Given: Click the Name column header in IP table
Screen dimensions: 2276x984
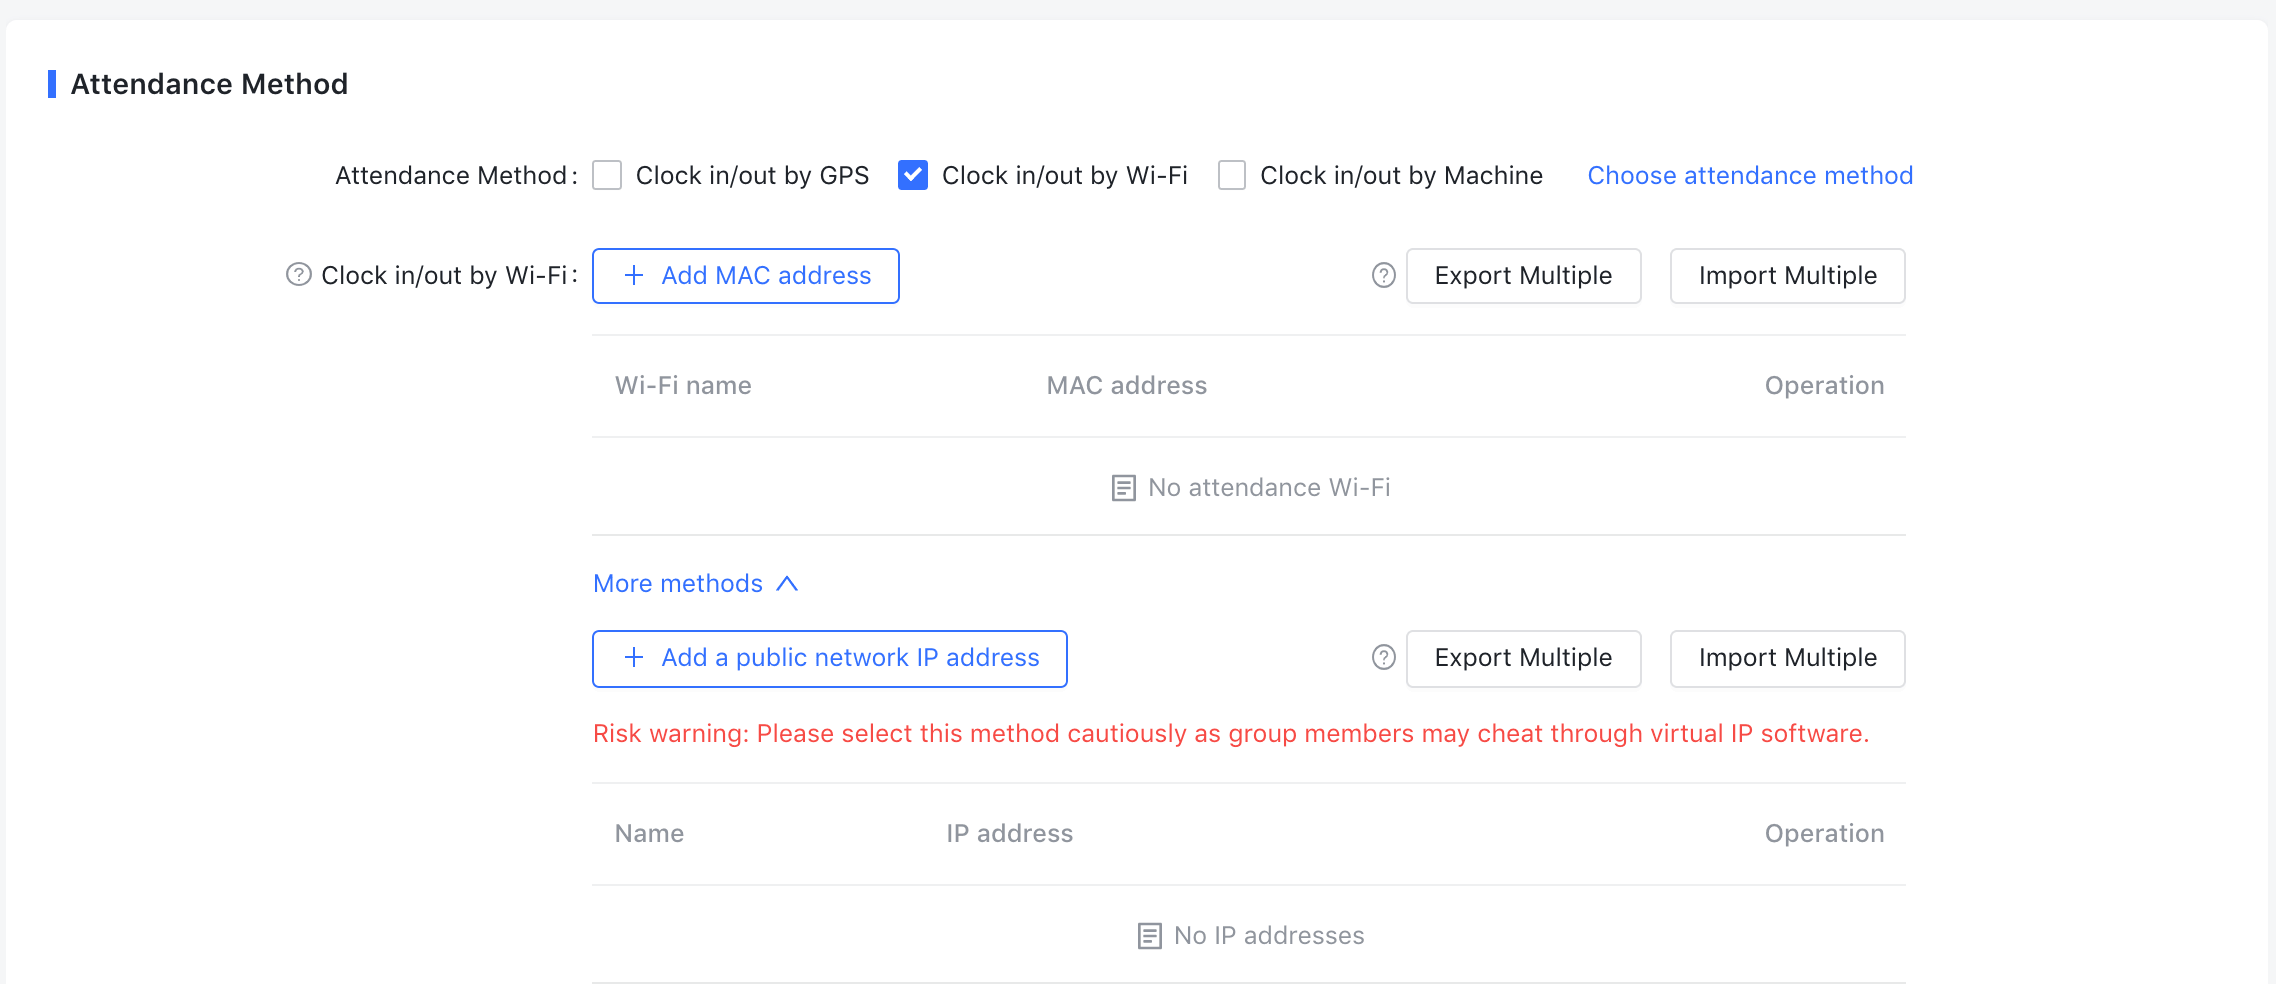Looking at the screenshot, I should coord(649,834).
